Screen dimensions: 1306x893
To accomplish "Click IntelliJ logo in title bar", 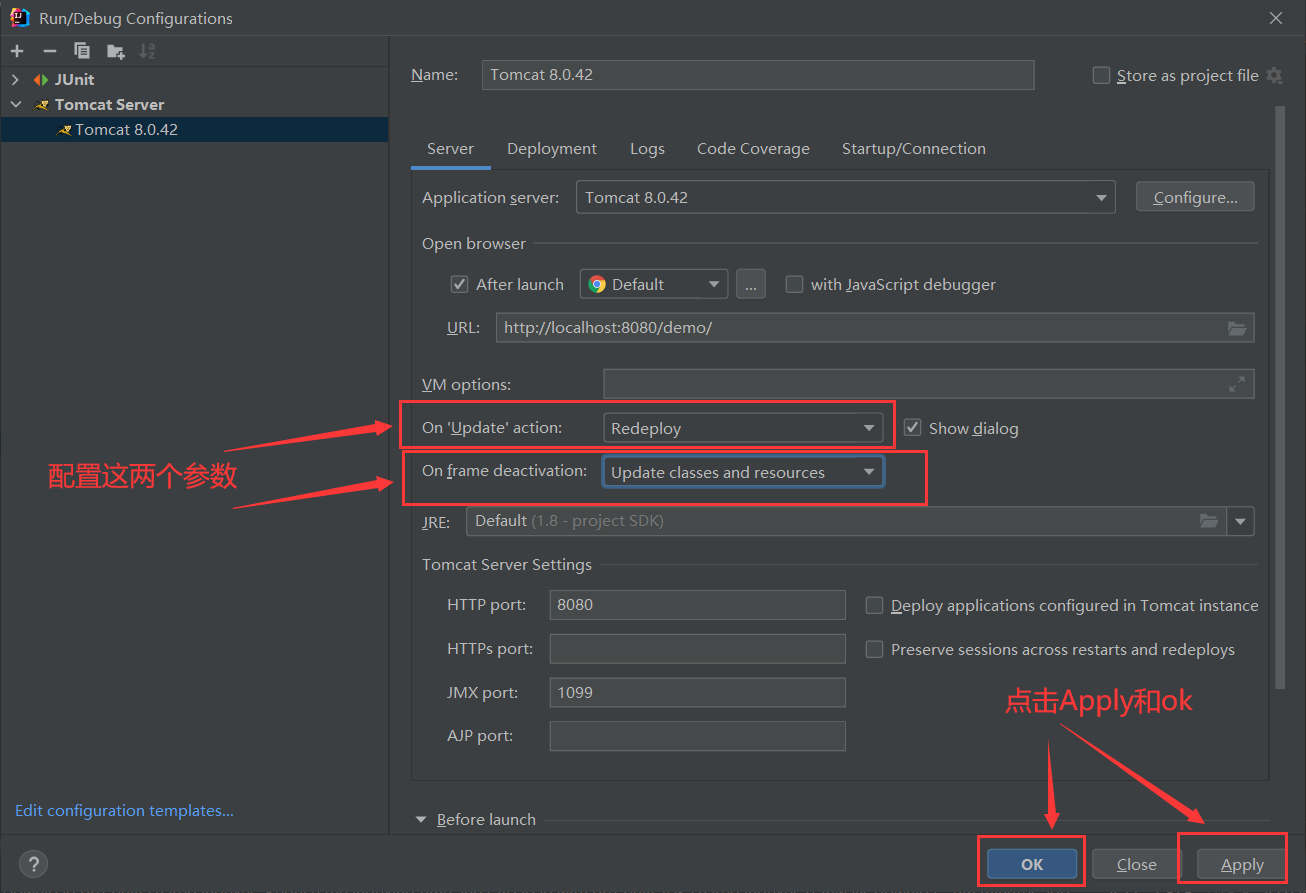I will [19, 17].
